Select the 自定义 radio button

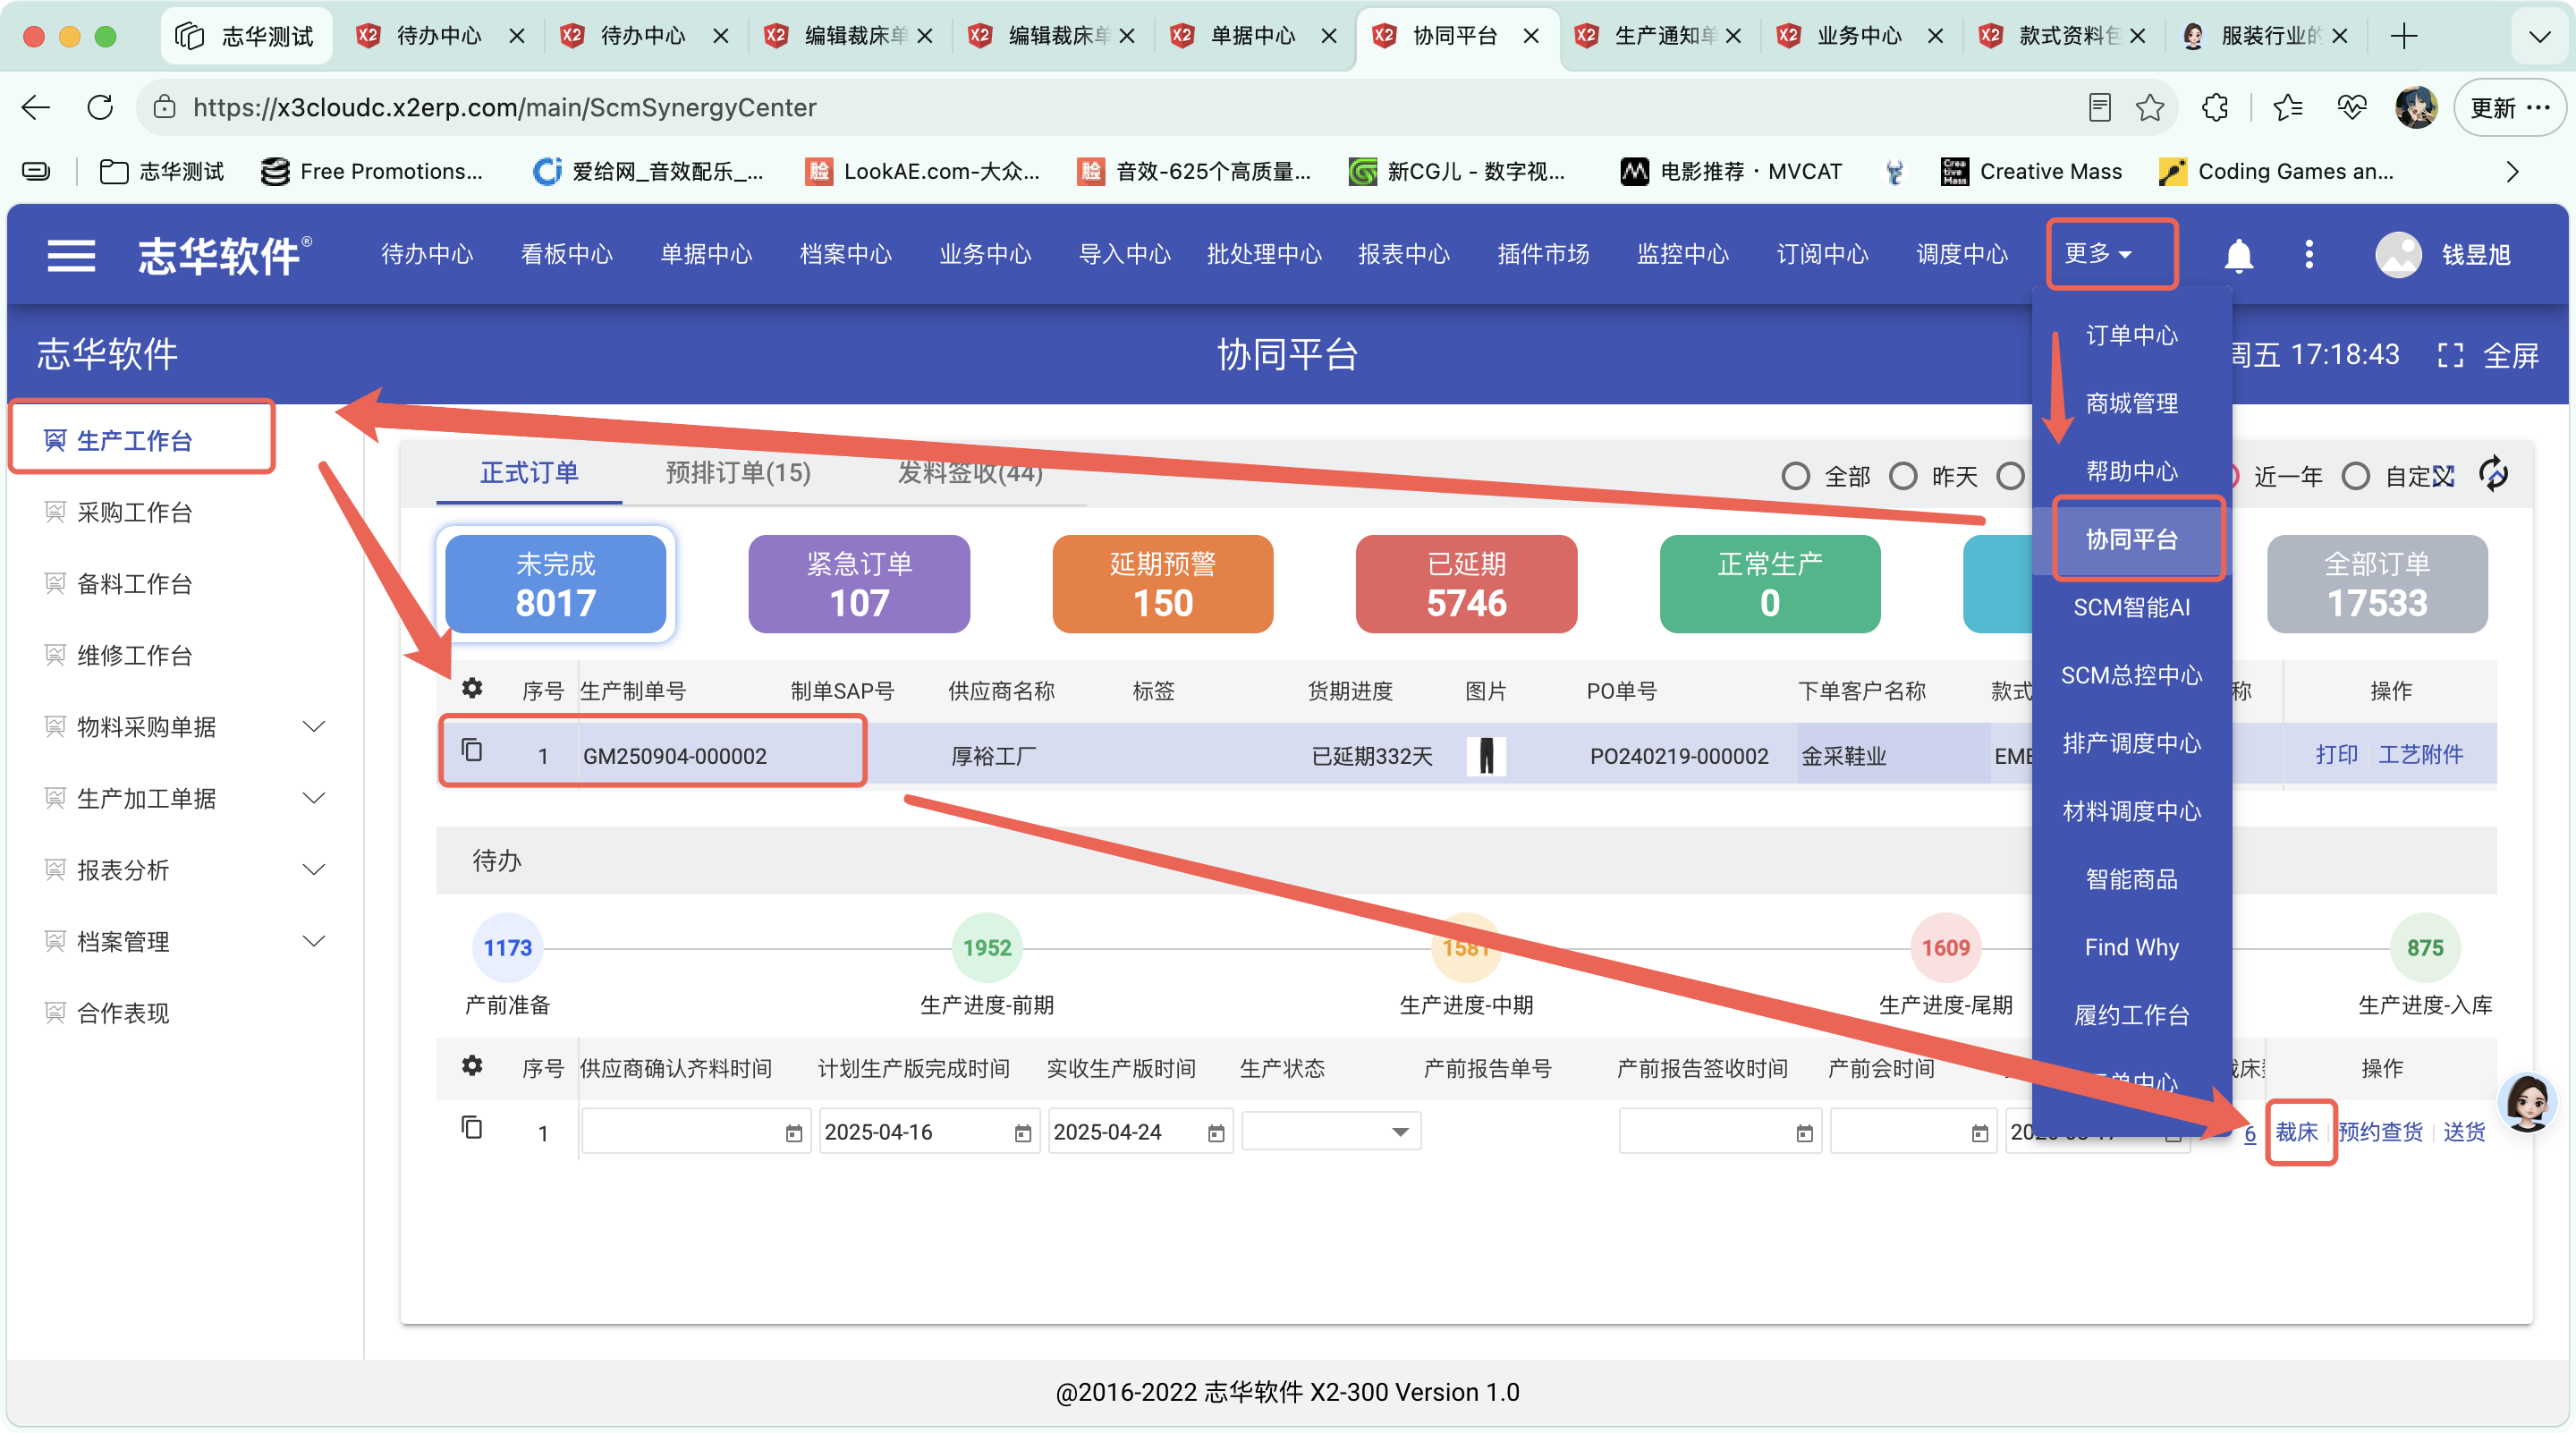tap(2356, 476)
